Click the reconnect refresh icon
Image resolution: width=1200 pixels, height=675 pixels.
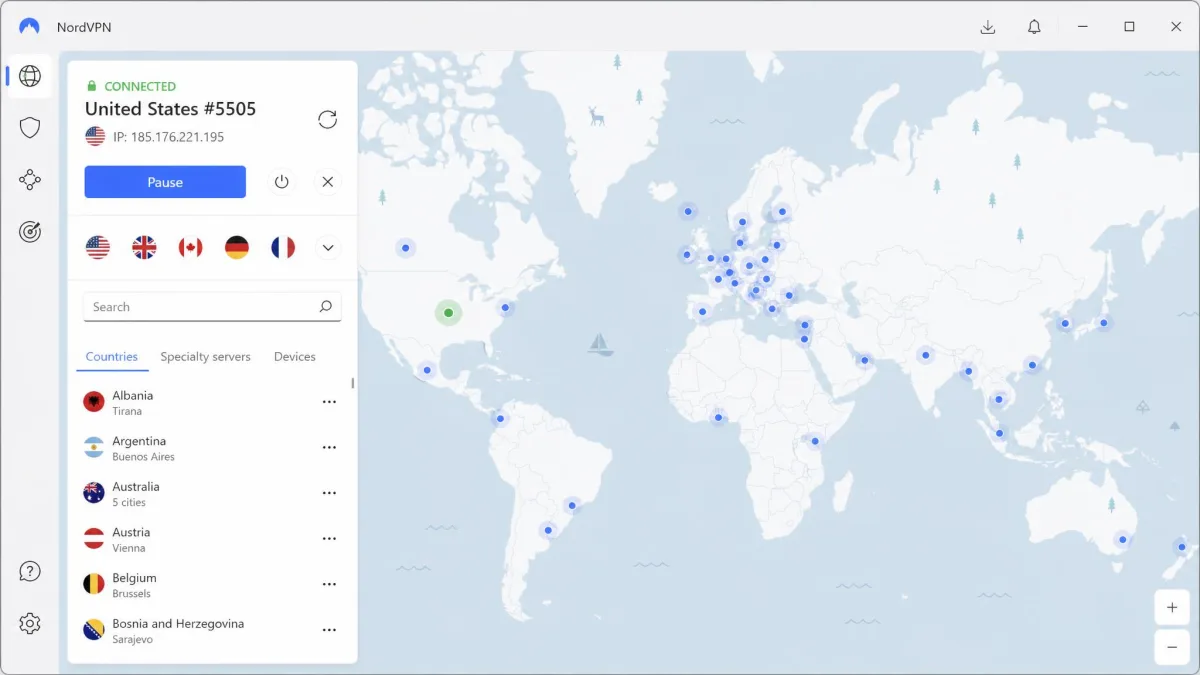coord(327,120)
